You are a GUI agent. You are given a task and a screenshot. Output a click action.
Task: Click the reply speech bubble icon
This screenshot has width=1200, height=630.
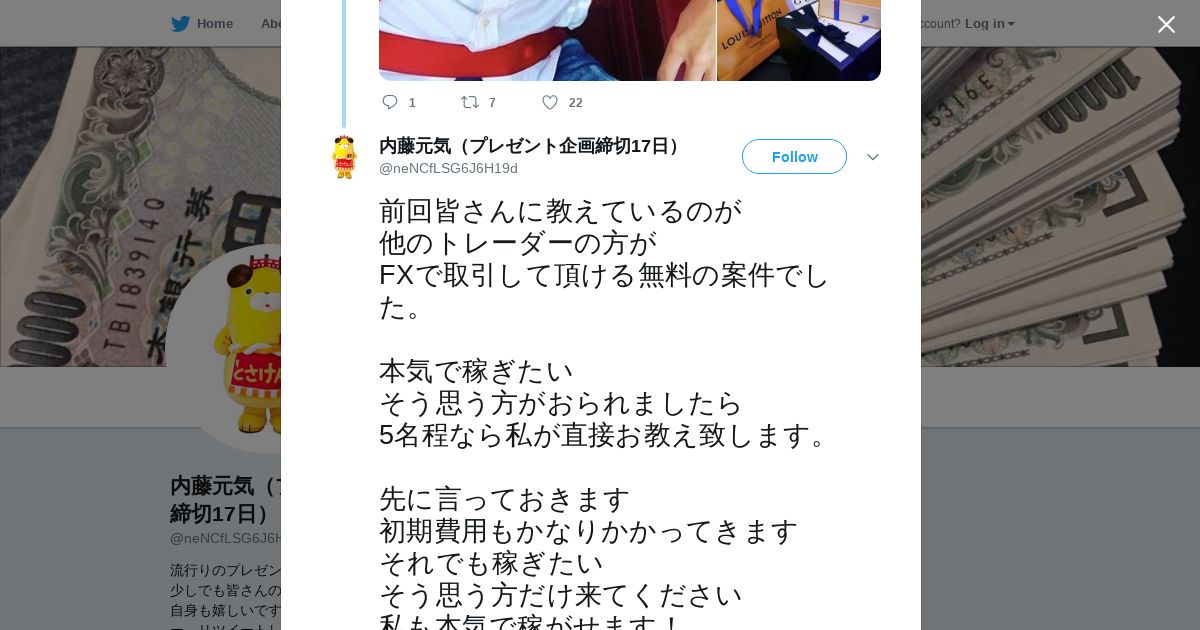[390, 102]
